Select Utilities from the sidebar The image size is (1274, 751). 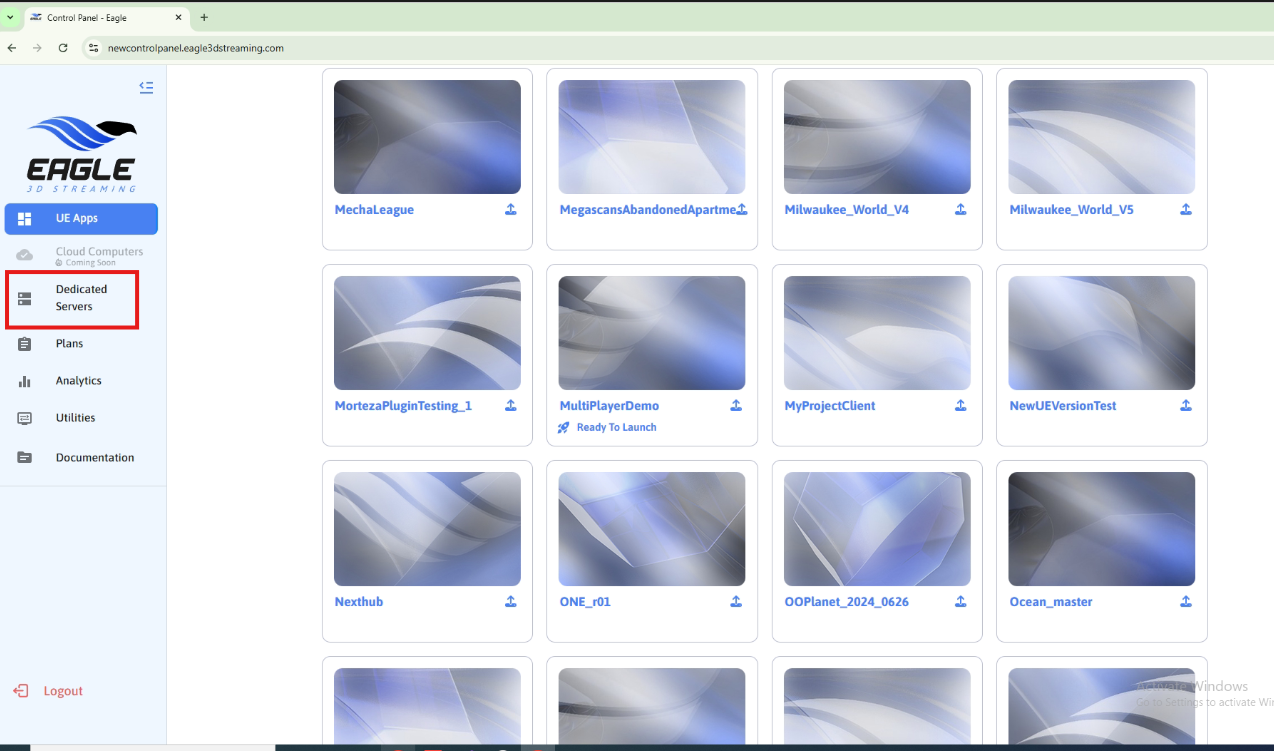(x=75, y=418)
